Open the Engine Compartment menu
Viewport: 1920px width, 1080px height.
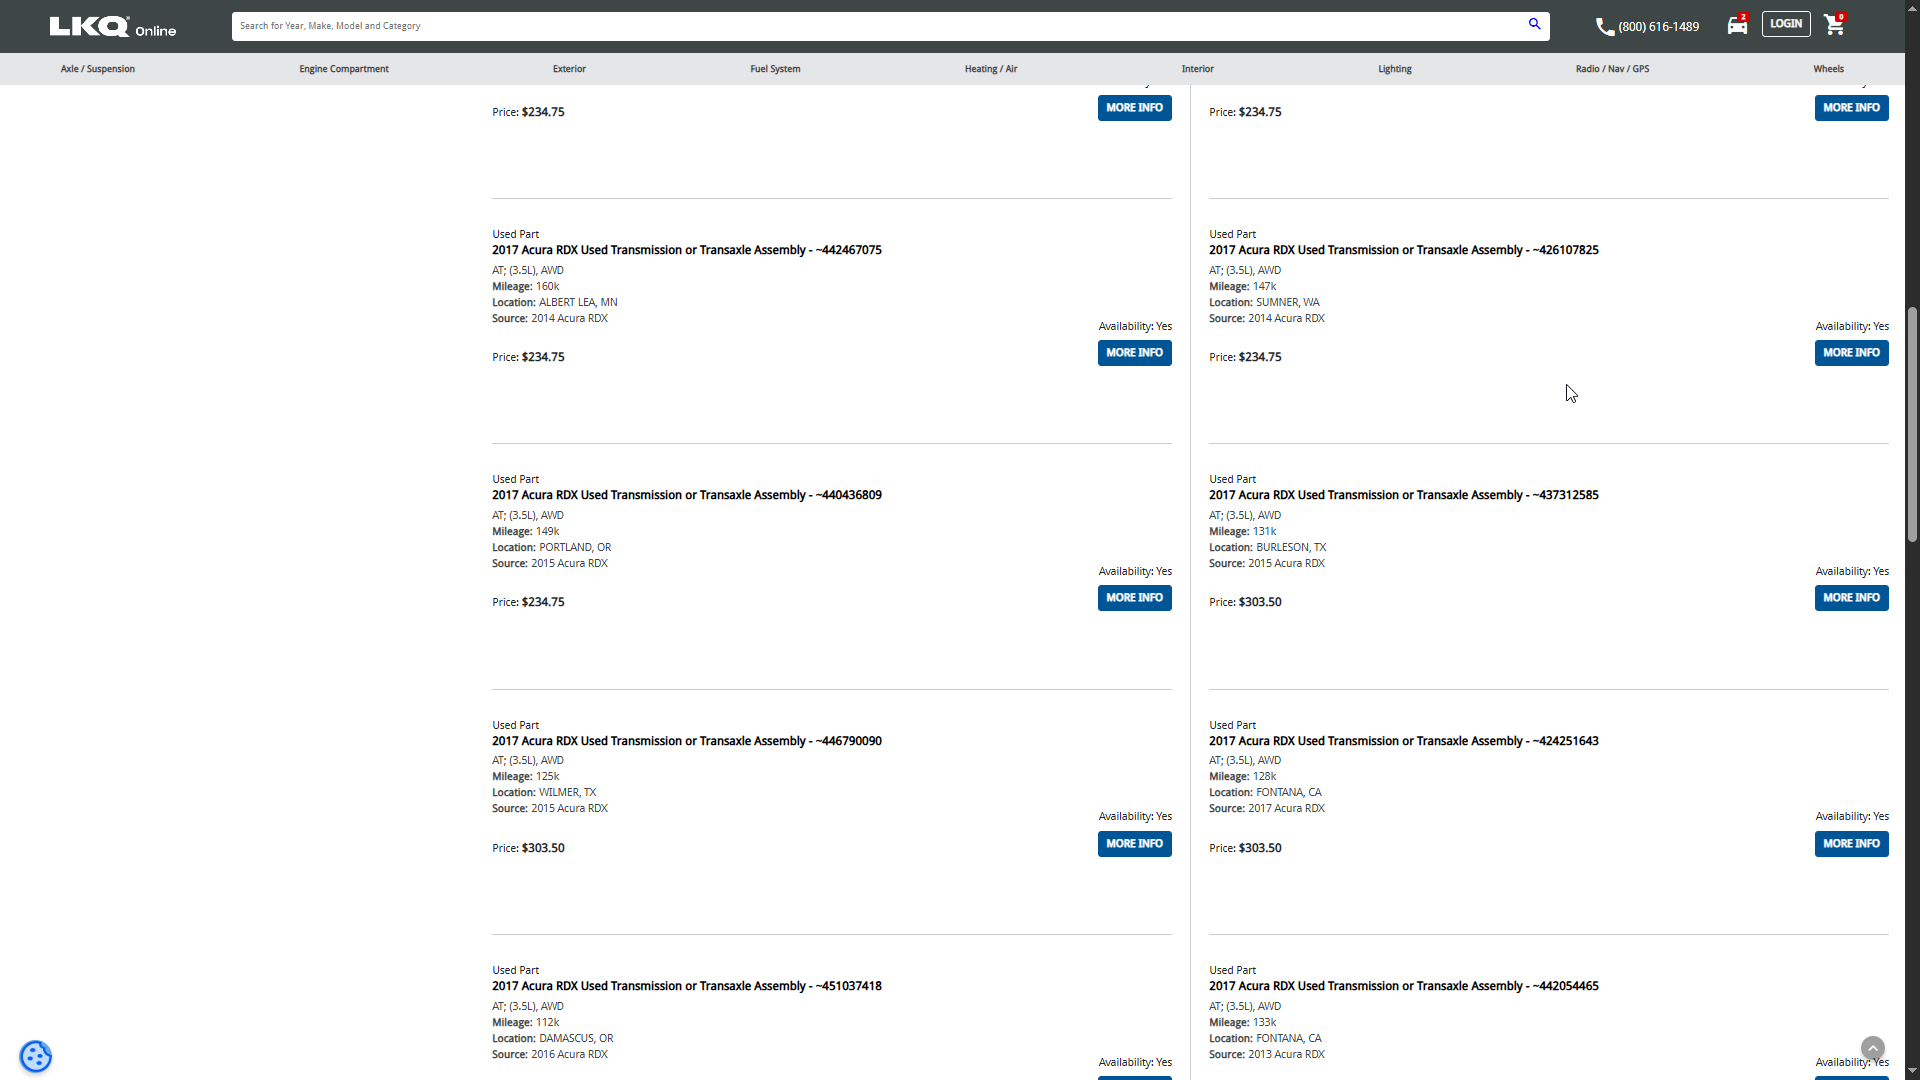[344, 69]
